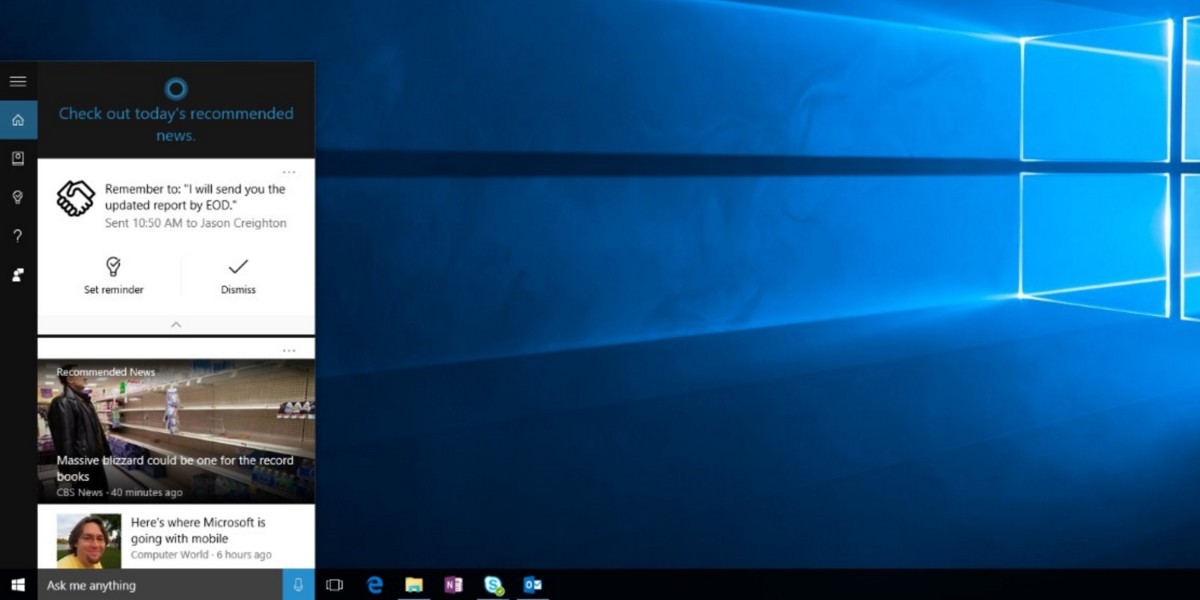
Task: Click Set reminder on the commitment card
Action: (x=113, y=276)
